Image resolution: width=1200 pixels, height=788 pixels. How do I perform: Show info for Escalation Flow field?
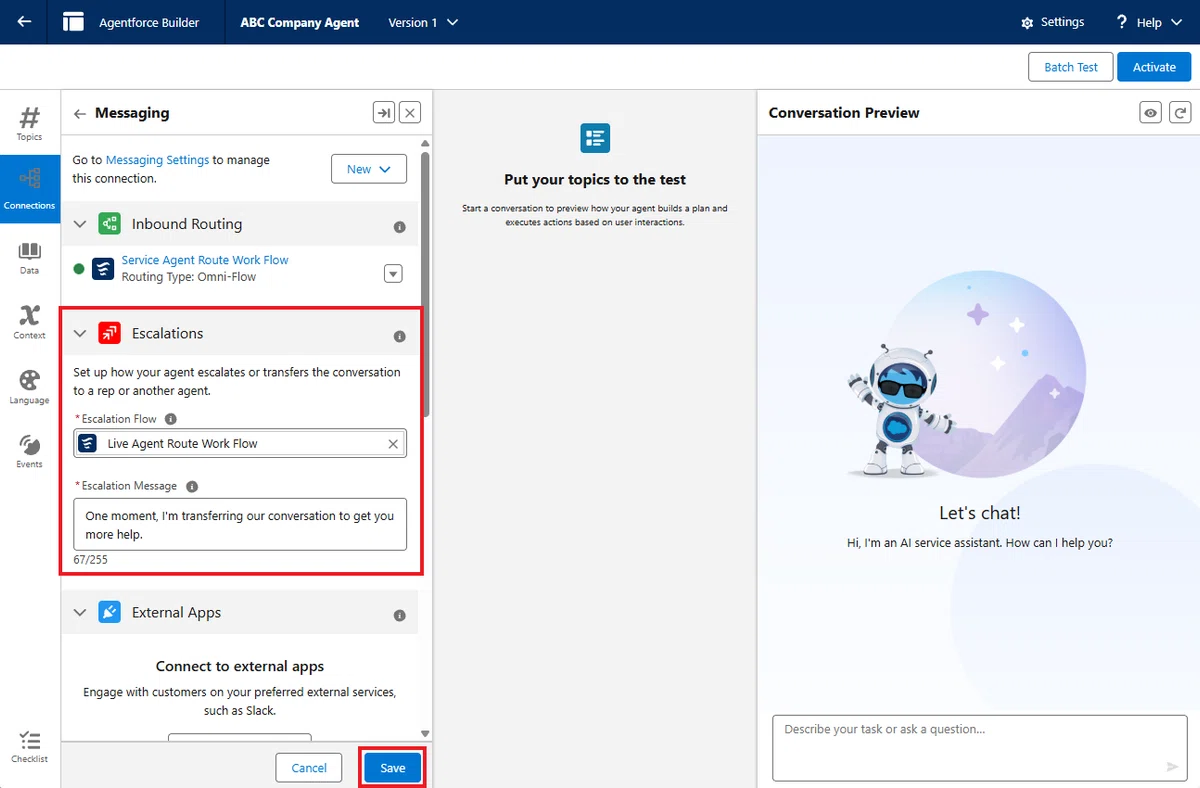coord(171,419)
